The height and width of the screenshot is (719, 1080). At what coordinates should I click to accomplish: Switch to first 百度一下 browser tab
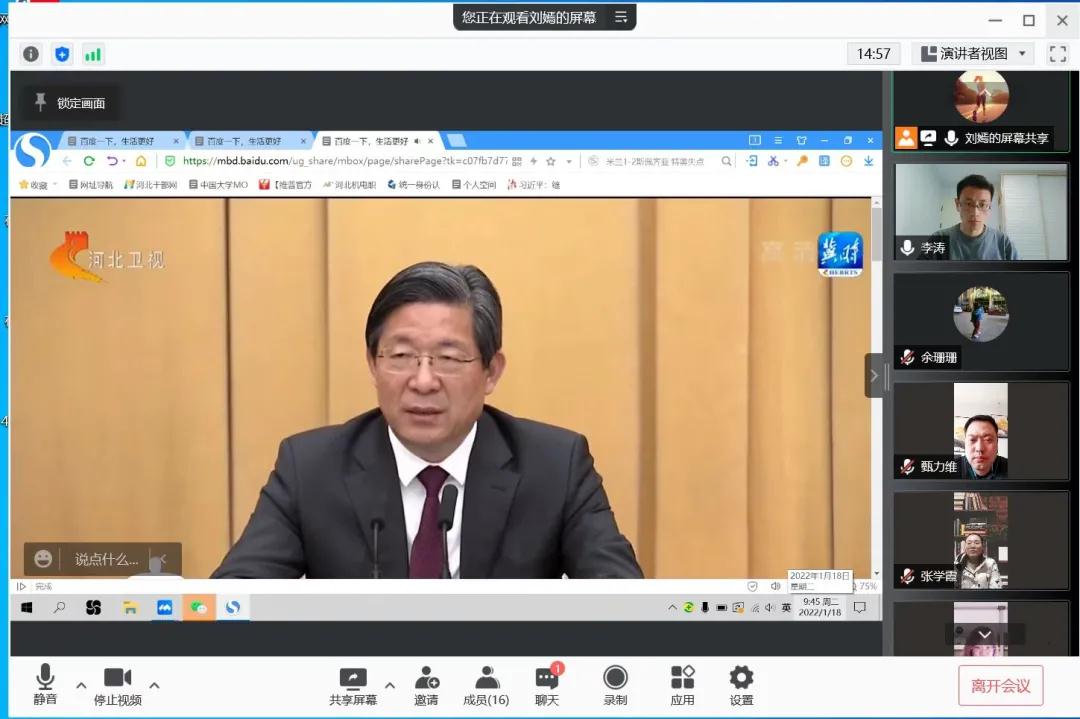pyautogui.click(x=117, y=141)
